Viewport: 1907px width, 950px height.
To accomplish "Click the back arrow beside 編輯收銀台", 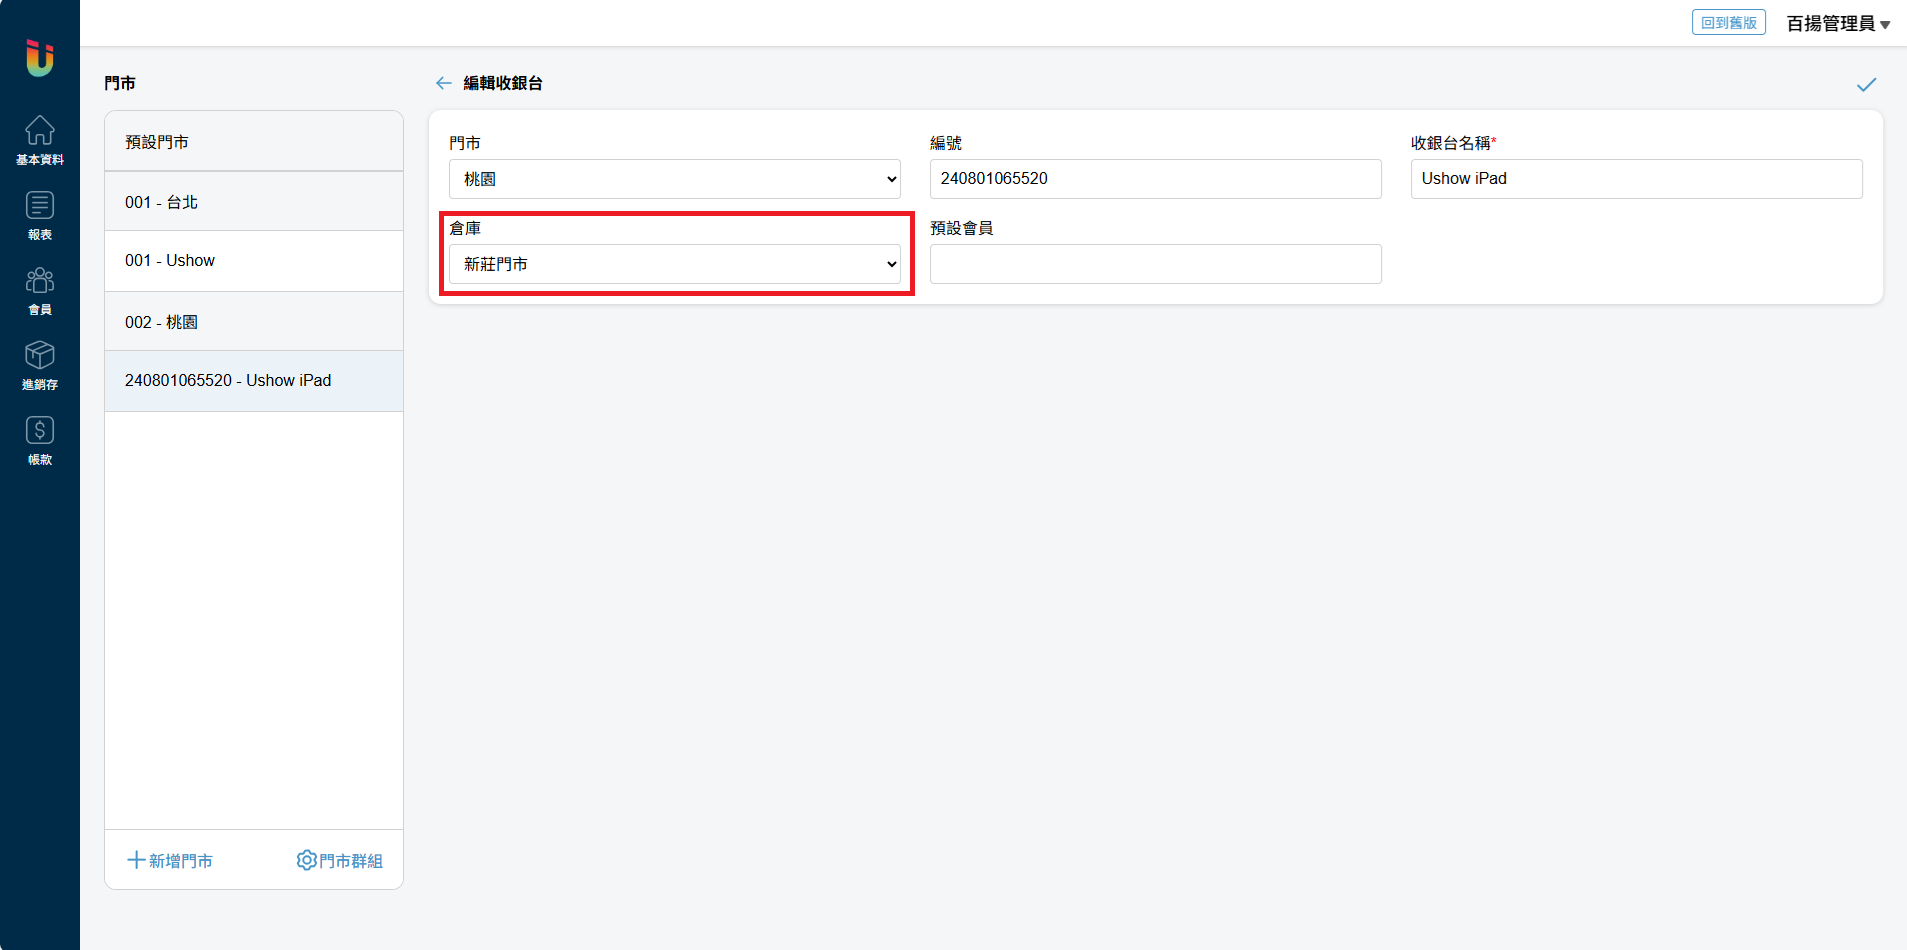I will [x=444, y=83].
